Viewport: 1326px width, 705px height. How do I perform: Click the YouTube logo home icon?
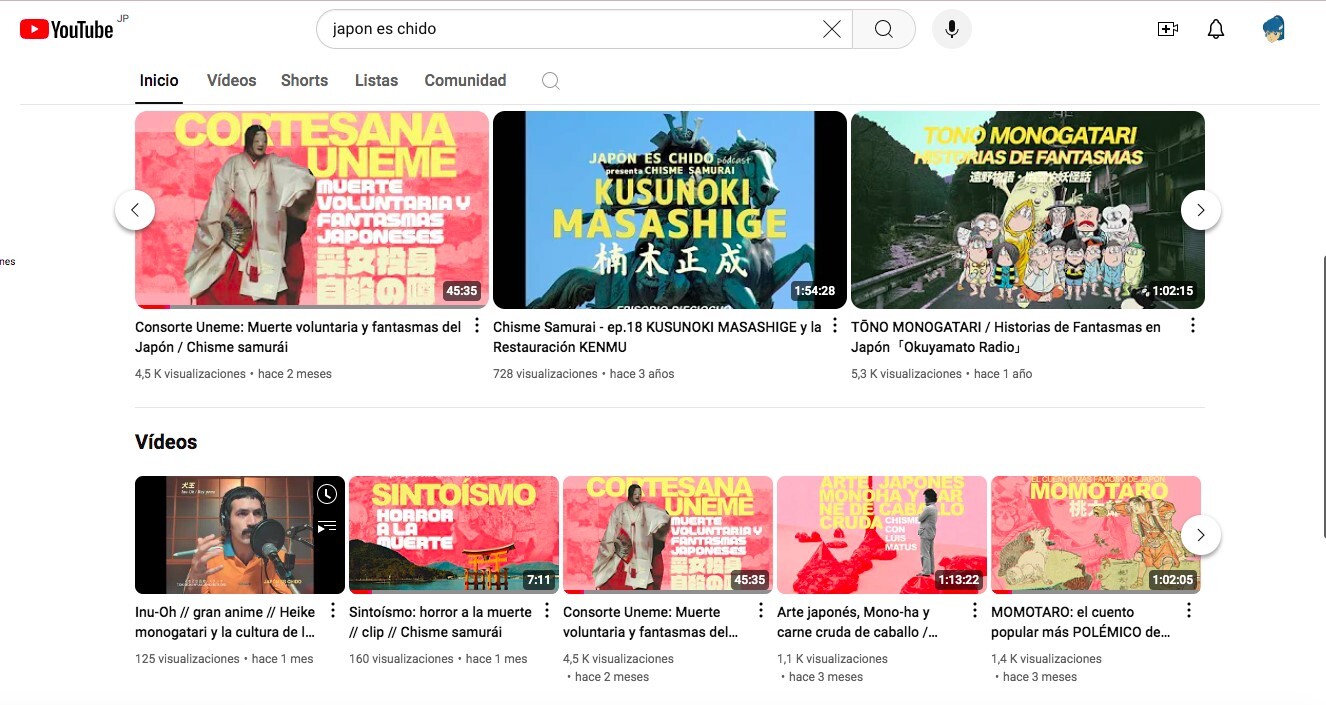tap(66, 29)
